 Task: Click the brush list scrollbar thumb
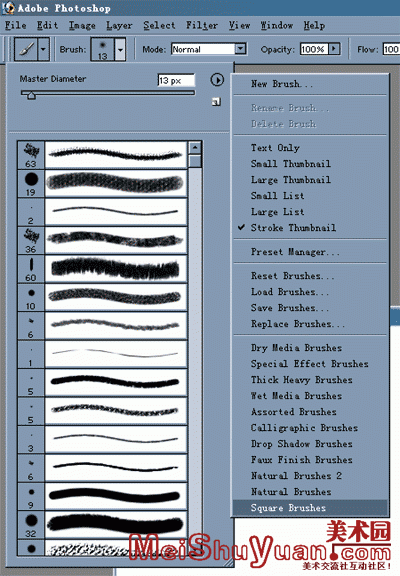[195, 161]
